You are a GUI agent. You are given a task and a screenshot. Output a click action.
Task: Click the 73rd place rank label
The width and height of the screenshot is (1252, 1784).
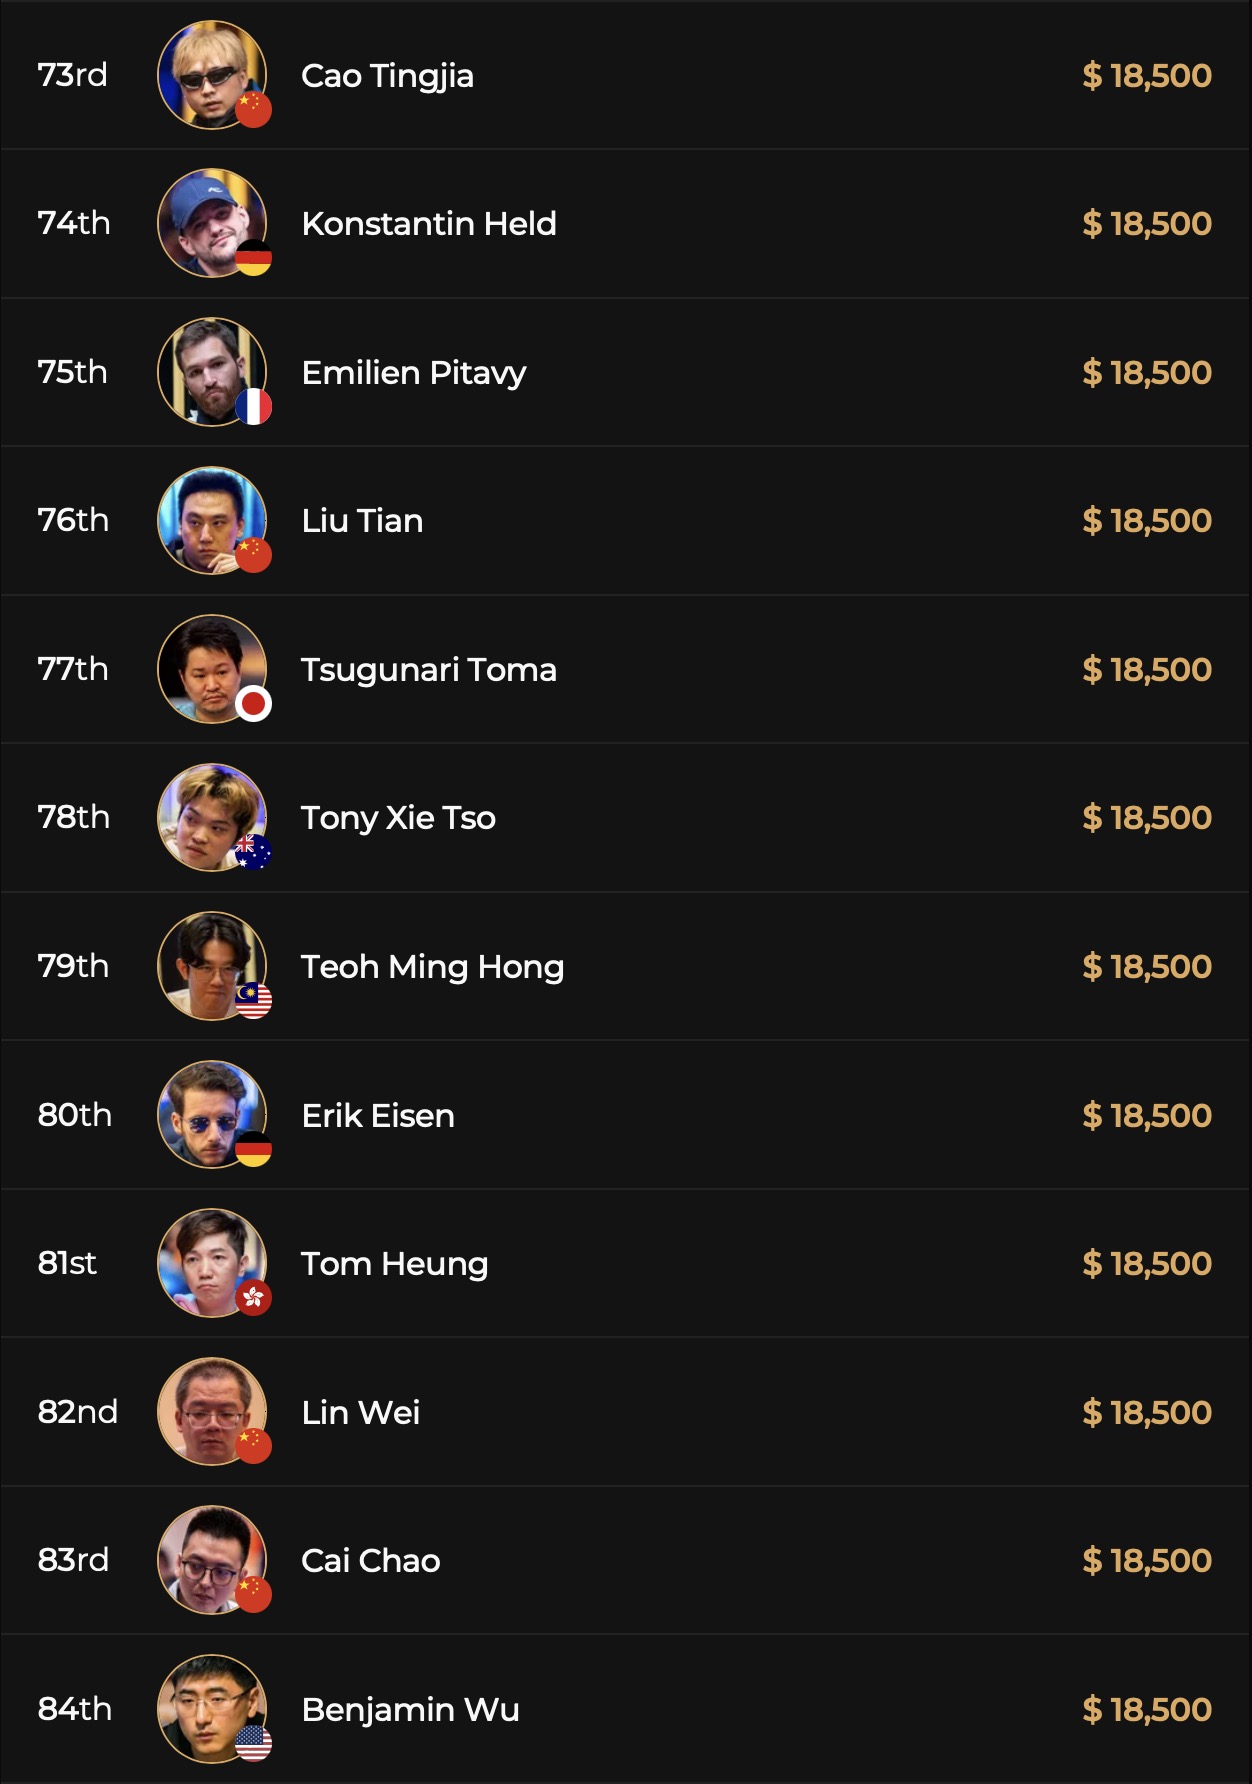72,75
